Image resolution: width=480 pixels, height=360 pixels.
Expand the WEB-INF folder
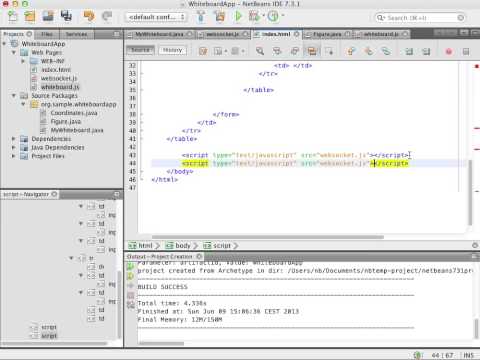point(23,61)
